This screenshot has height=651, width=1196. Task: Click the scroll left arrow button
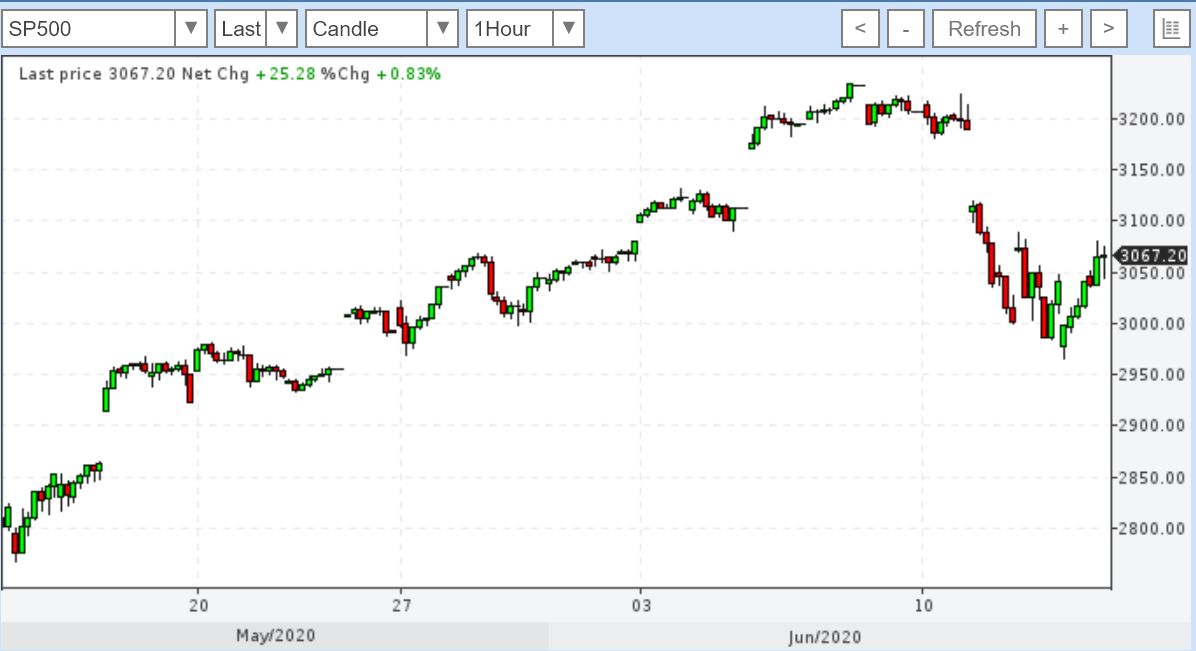tap(859, 29)
